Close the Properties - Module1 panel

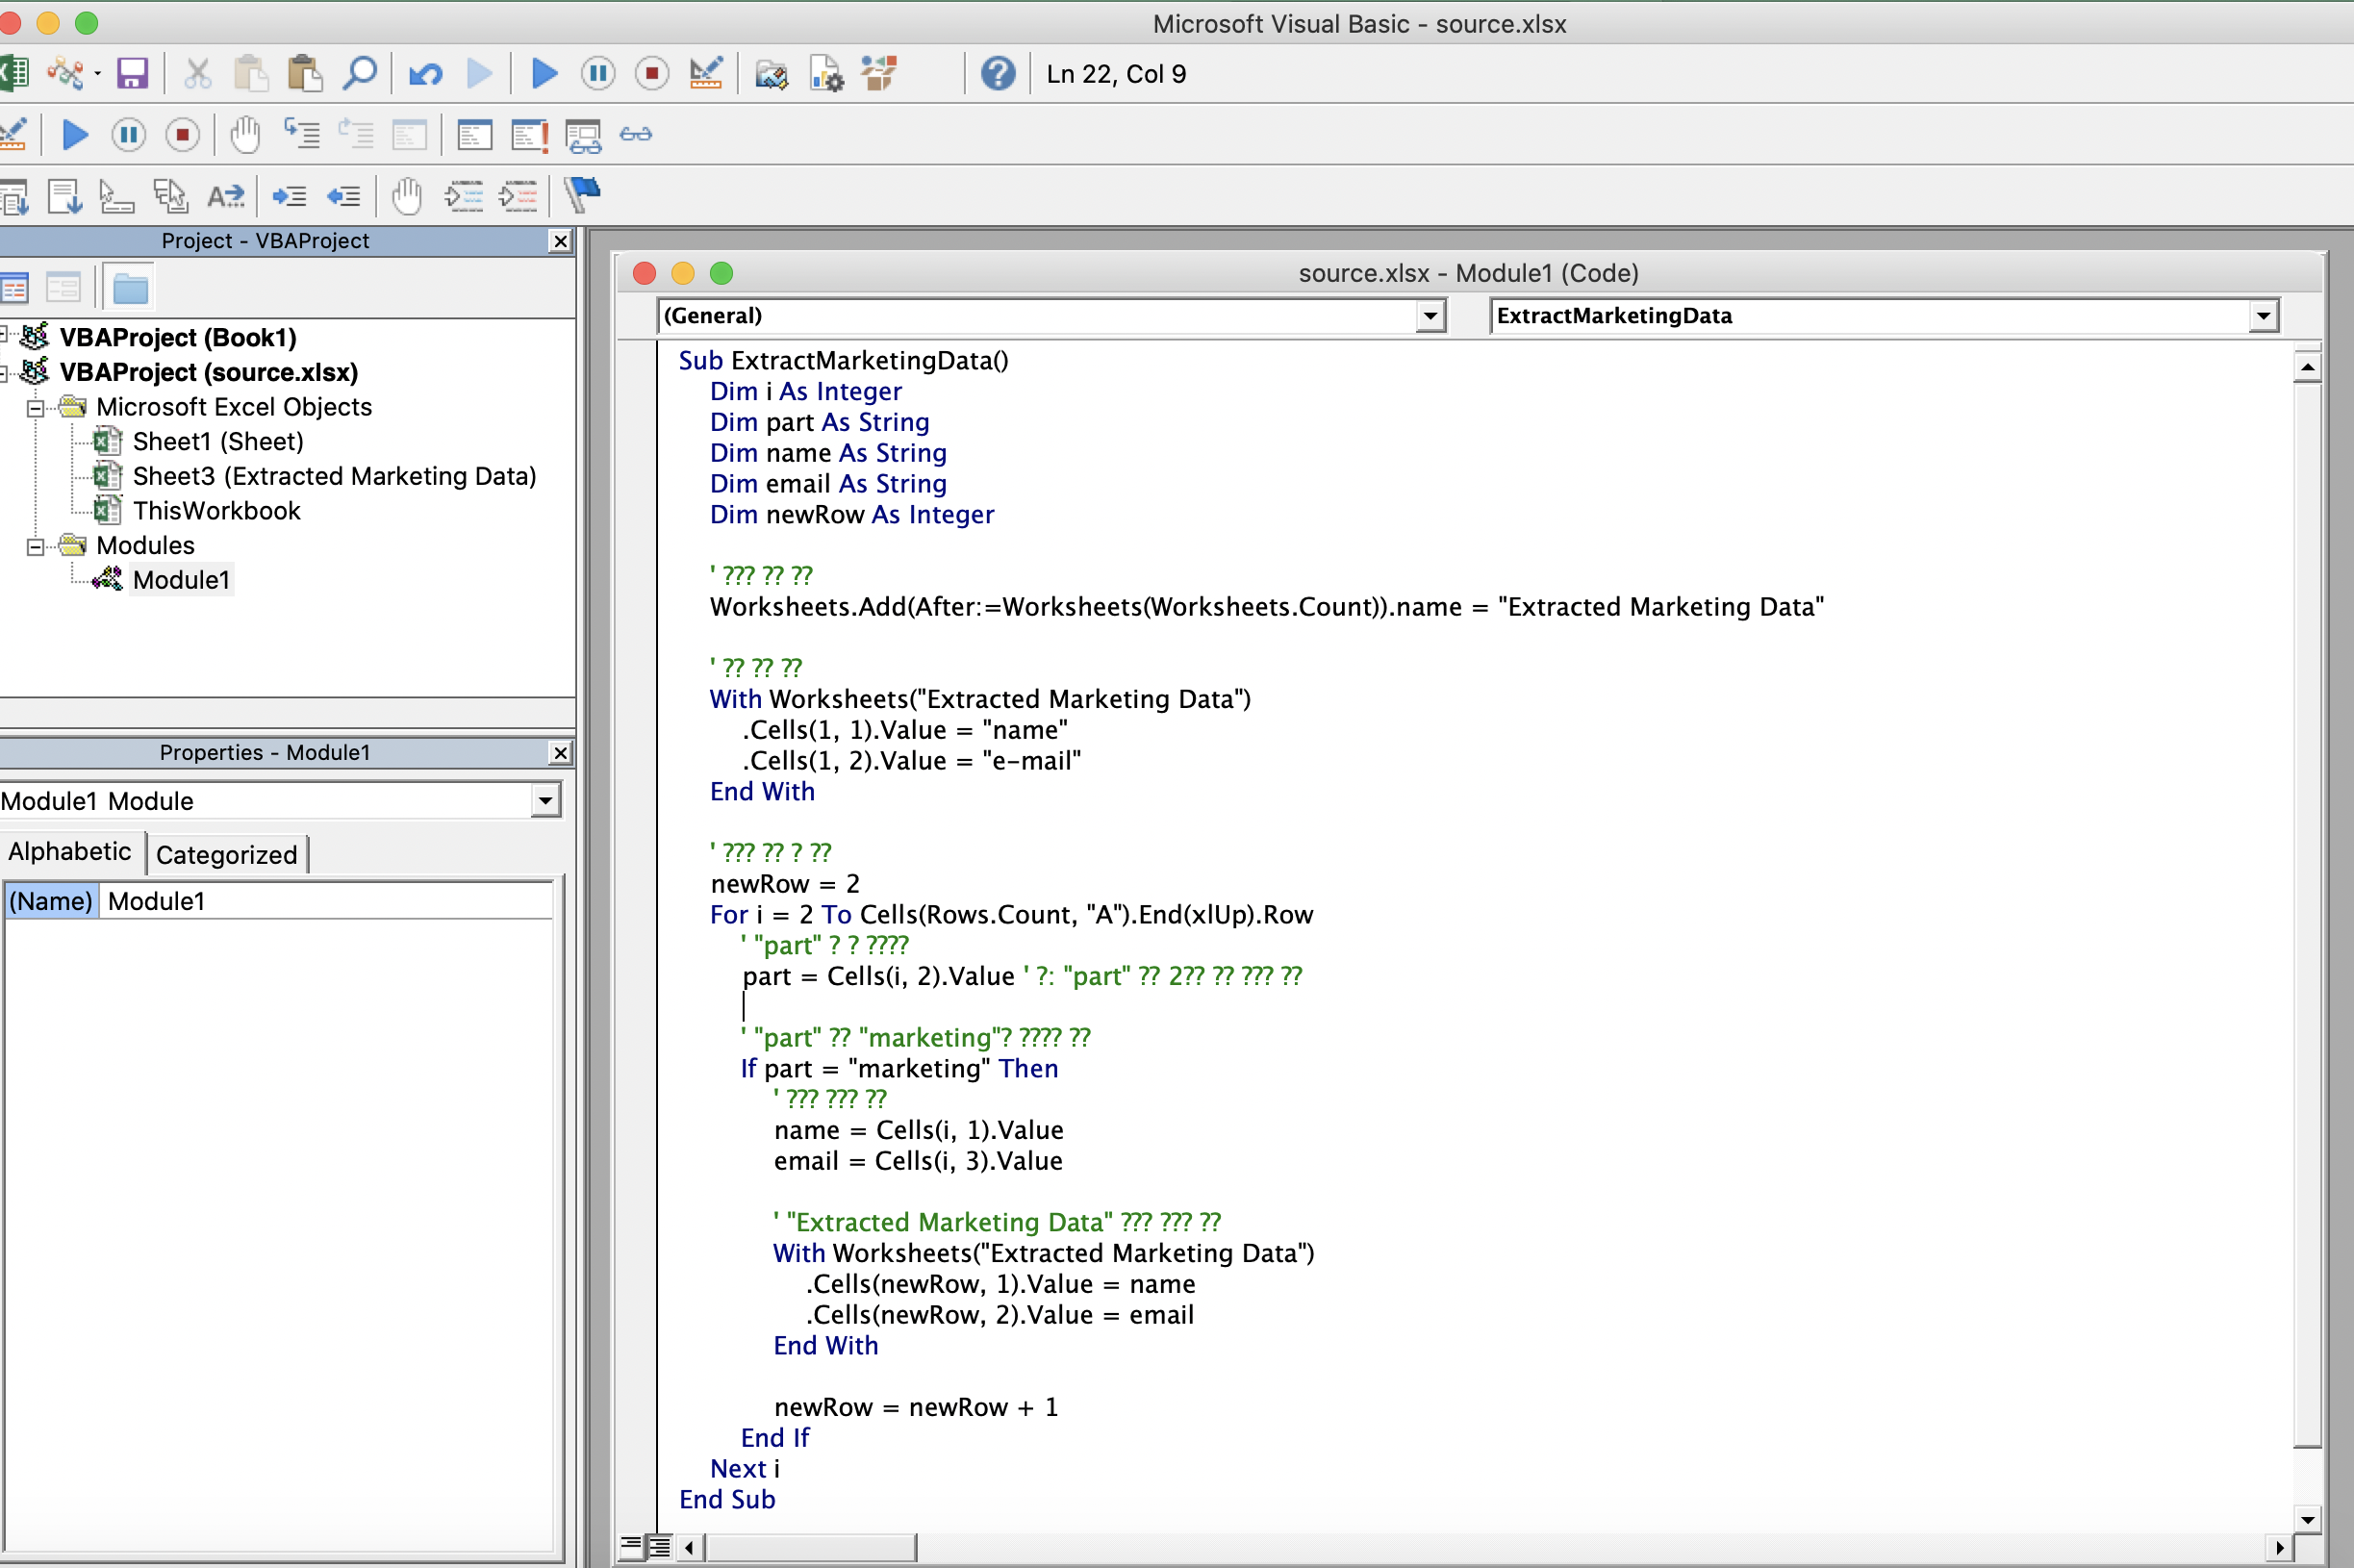(561, 753)
